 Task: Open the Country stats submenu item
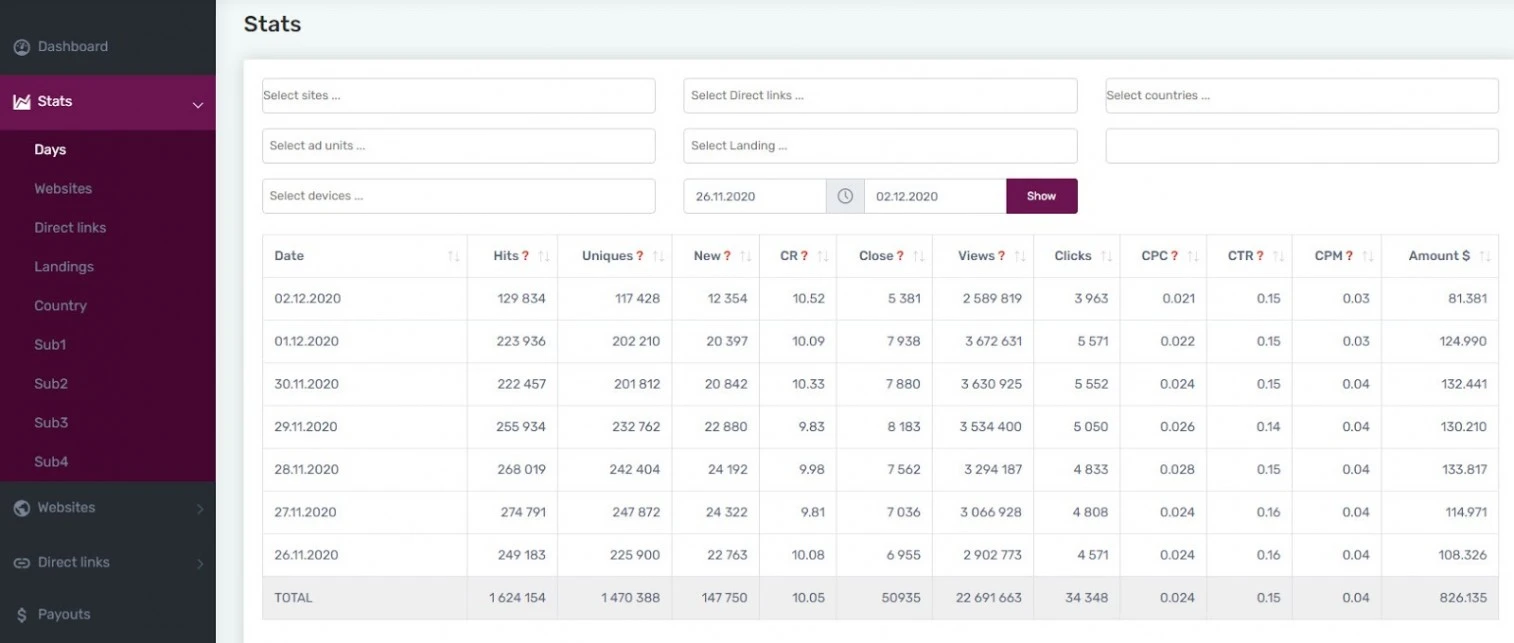(x=60, y=306)
